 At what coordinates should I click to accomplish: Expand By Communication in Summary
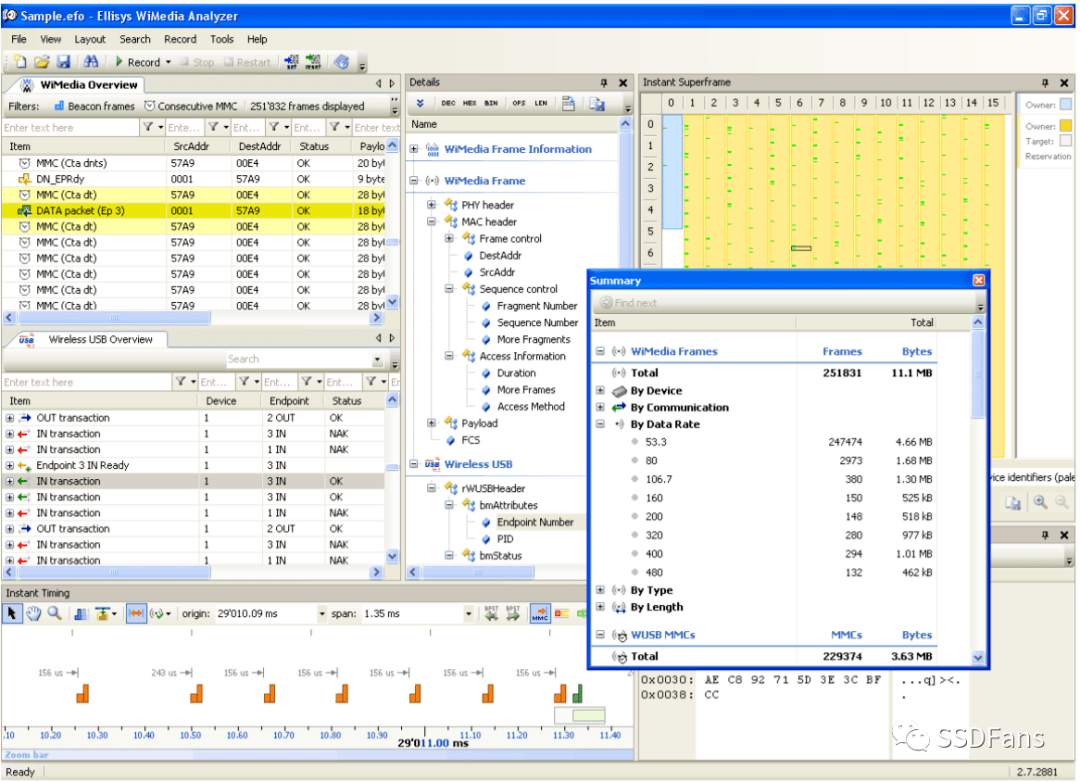[x=601, y=407]
